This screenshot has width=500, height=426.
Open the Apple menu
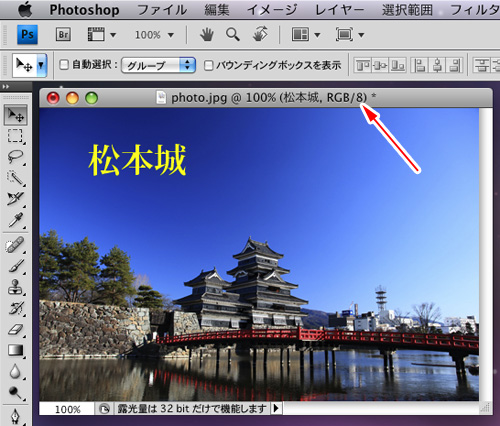coord(25,10)
